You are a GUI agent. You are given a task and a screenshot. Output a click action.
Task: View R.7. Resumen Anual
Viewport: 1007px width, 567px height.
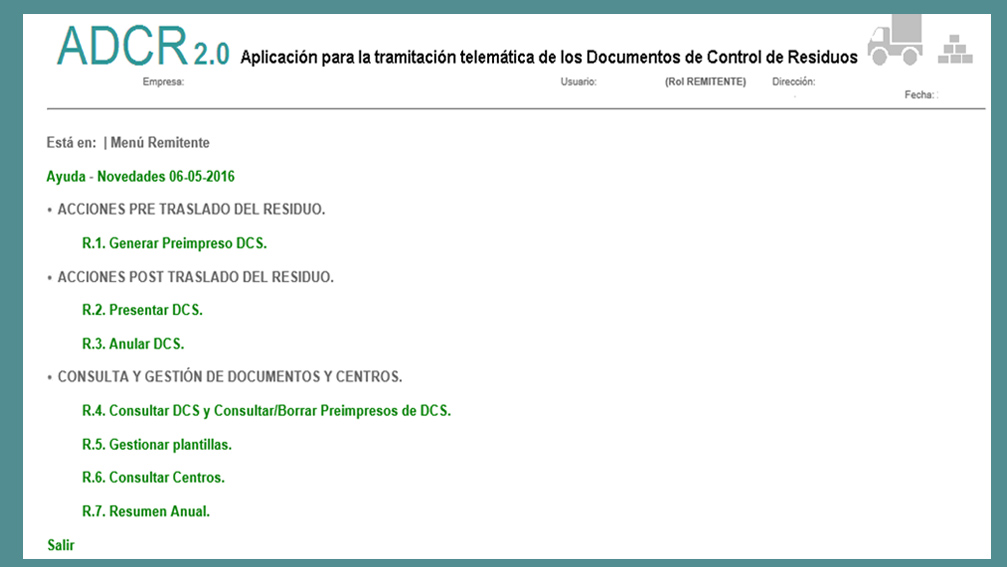pos(146,512)
